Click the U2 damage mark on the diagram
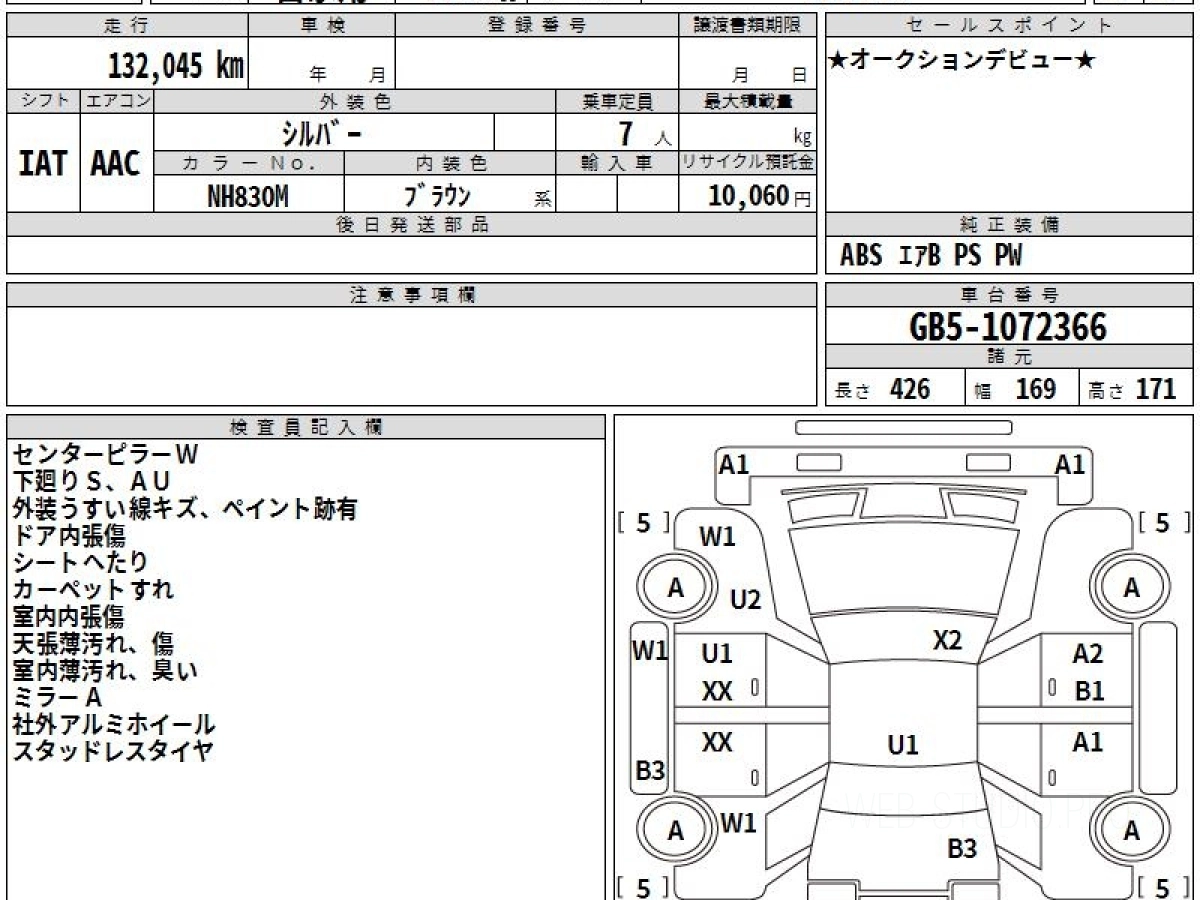Viewport: 1200px width, 900px height. pos(746,600)
